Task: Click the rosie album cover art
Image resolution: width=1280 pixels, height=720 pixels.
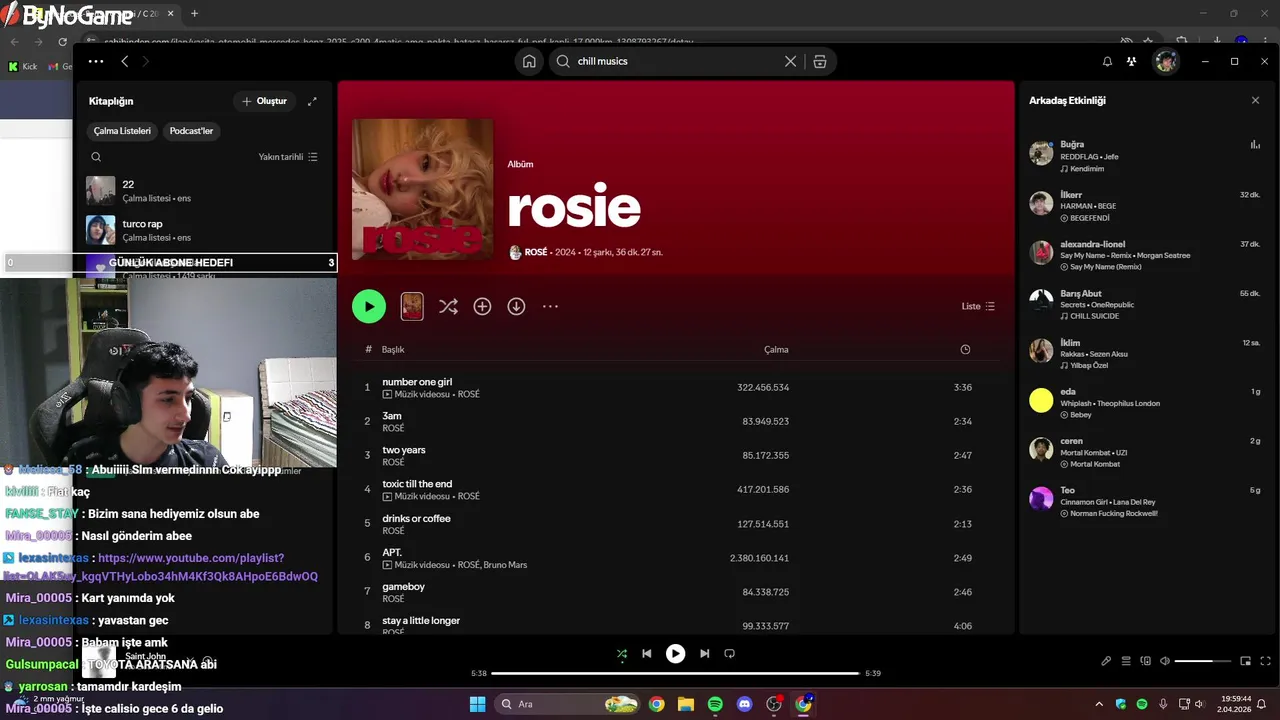Action: tap(423, 190)
